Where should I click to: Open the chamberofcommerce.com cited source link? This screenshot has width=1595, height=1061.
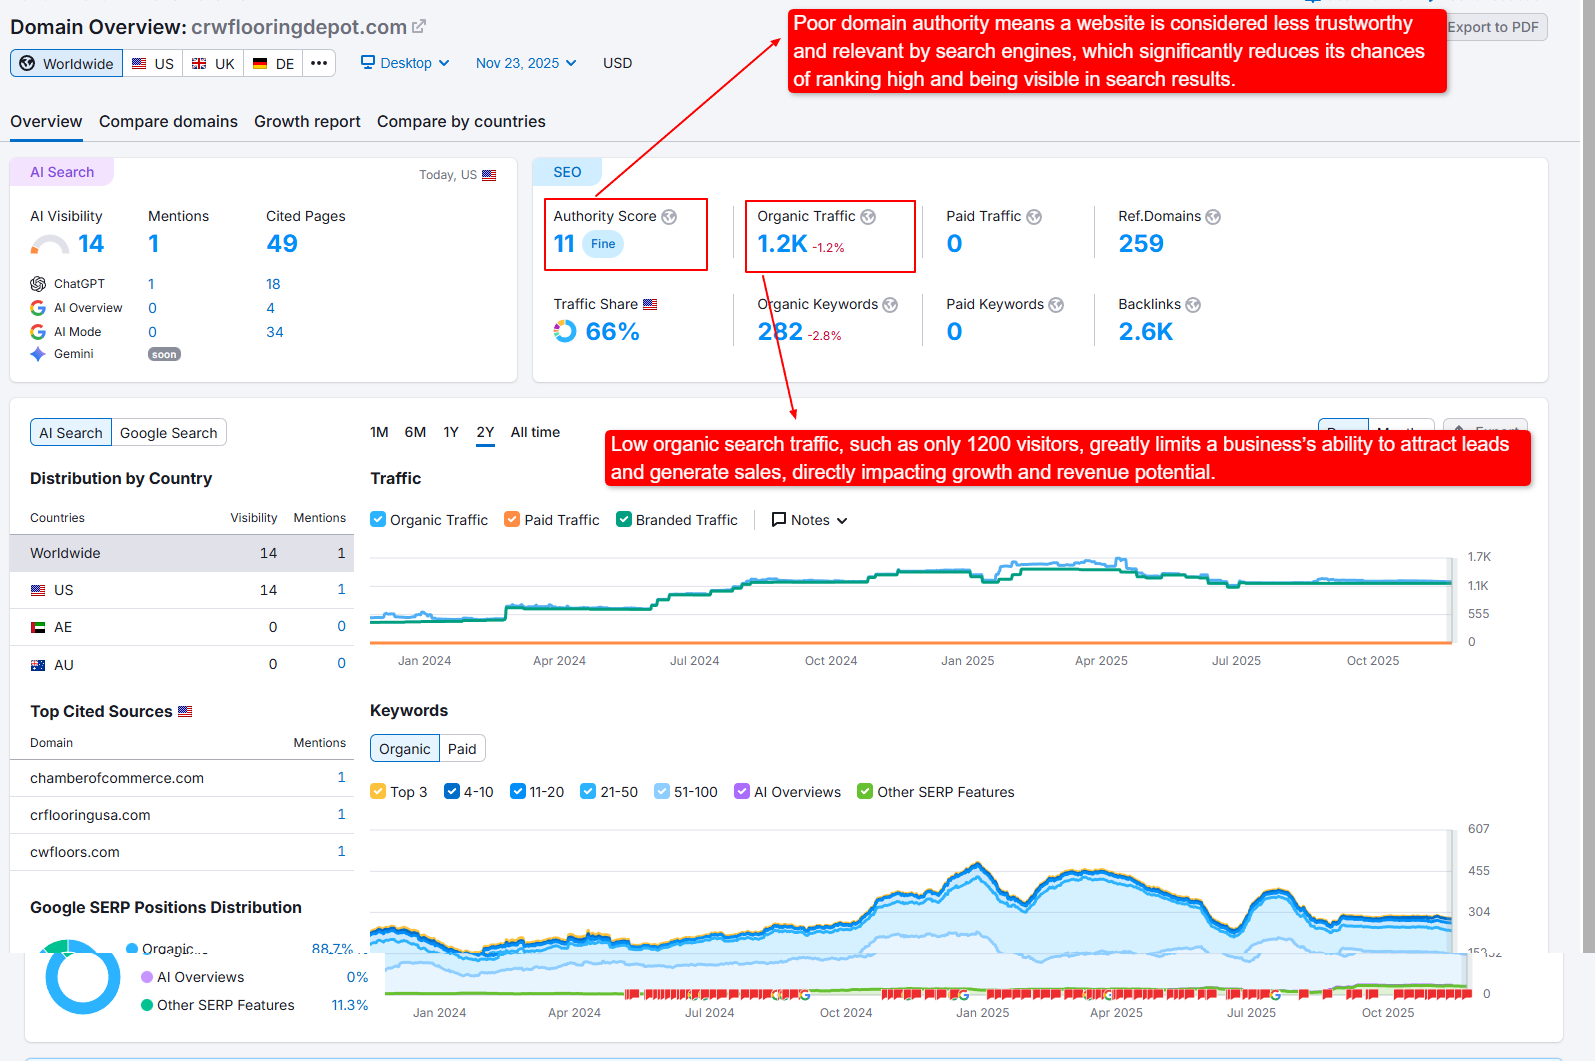pos(117,778)
